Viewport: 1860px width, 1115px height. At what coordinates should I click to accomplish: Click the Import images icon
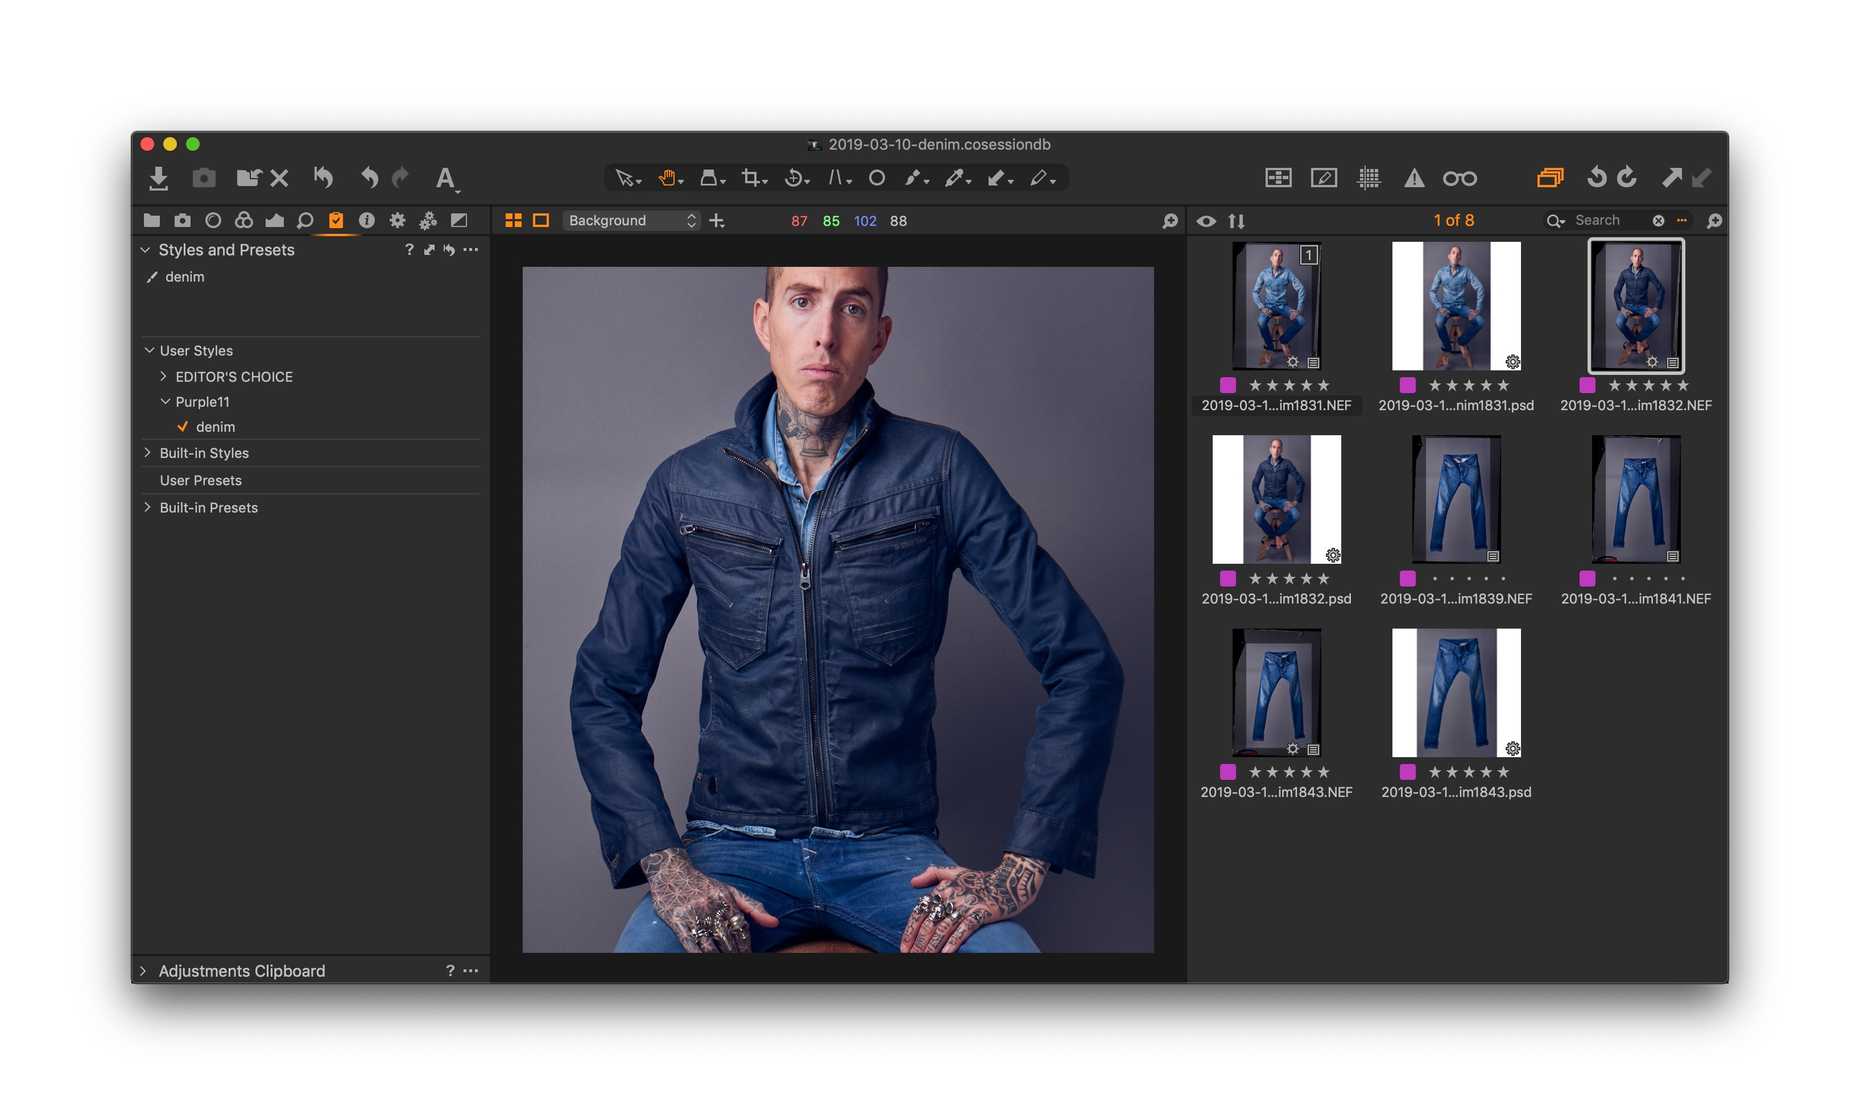point(158,178)
